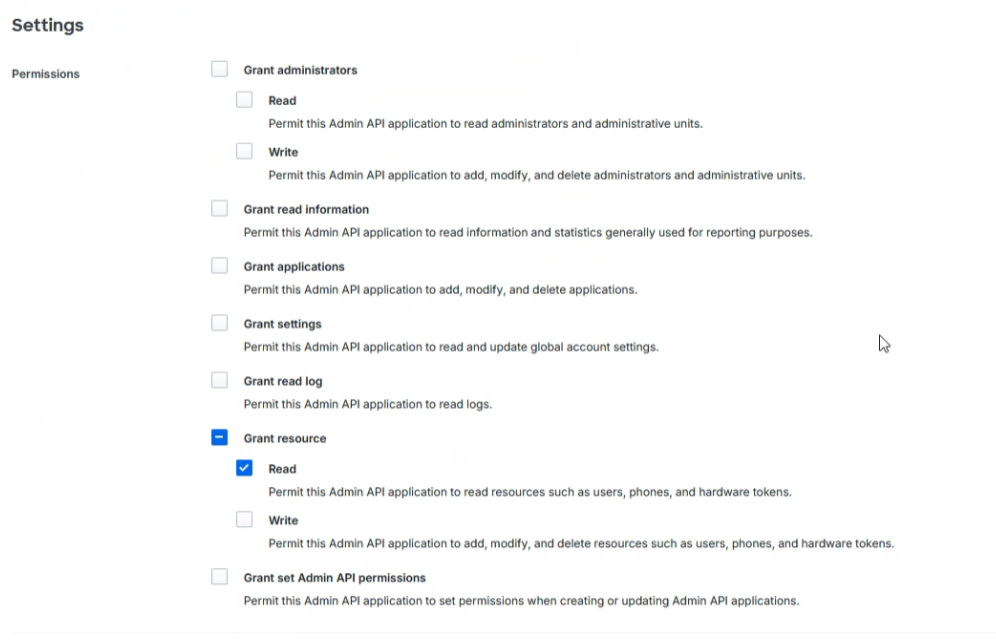Tick the Grant settings checkbox
The image size is (996, 642).
click(x=220, y=323)
